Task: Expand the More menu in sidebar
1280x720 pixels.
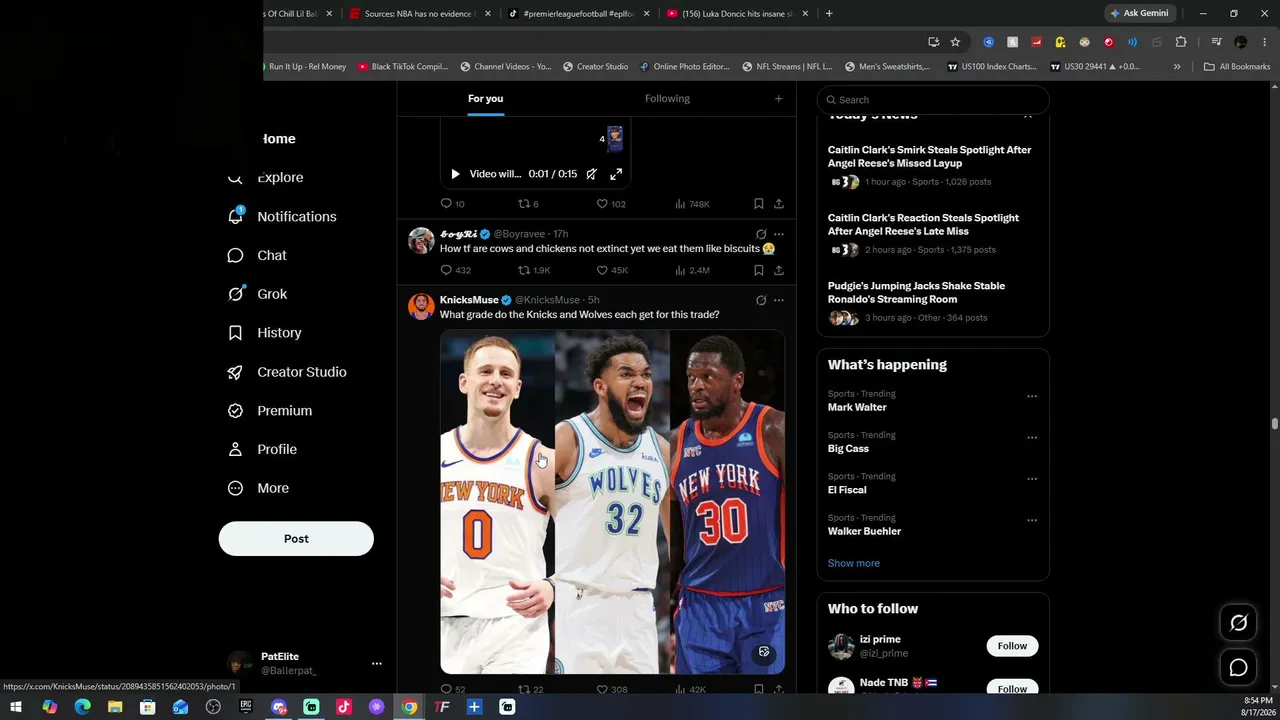Action: coord(258,488)
